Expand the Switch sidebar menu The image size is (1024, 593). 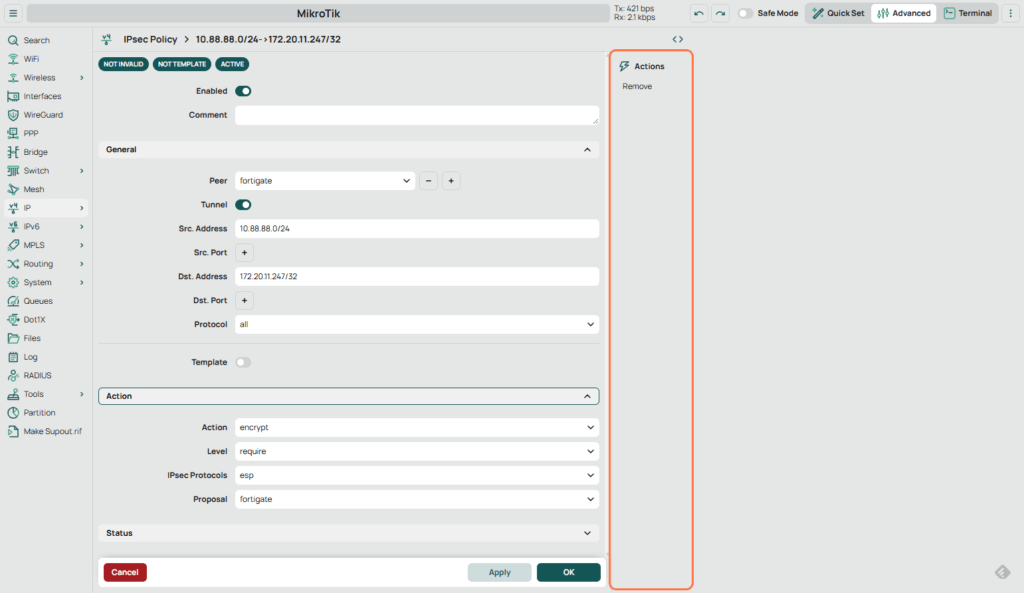[46, 171]
